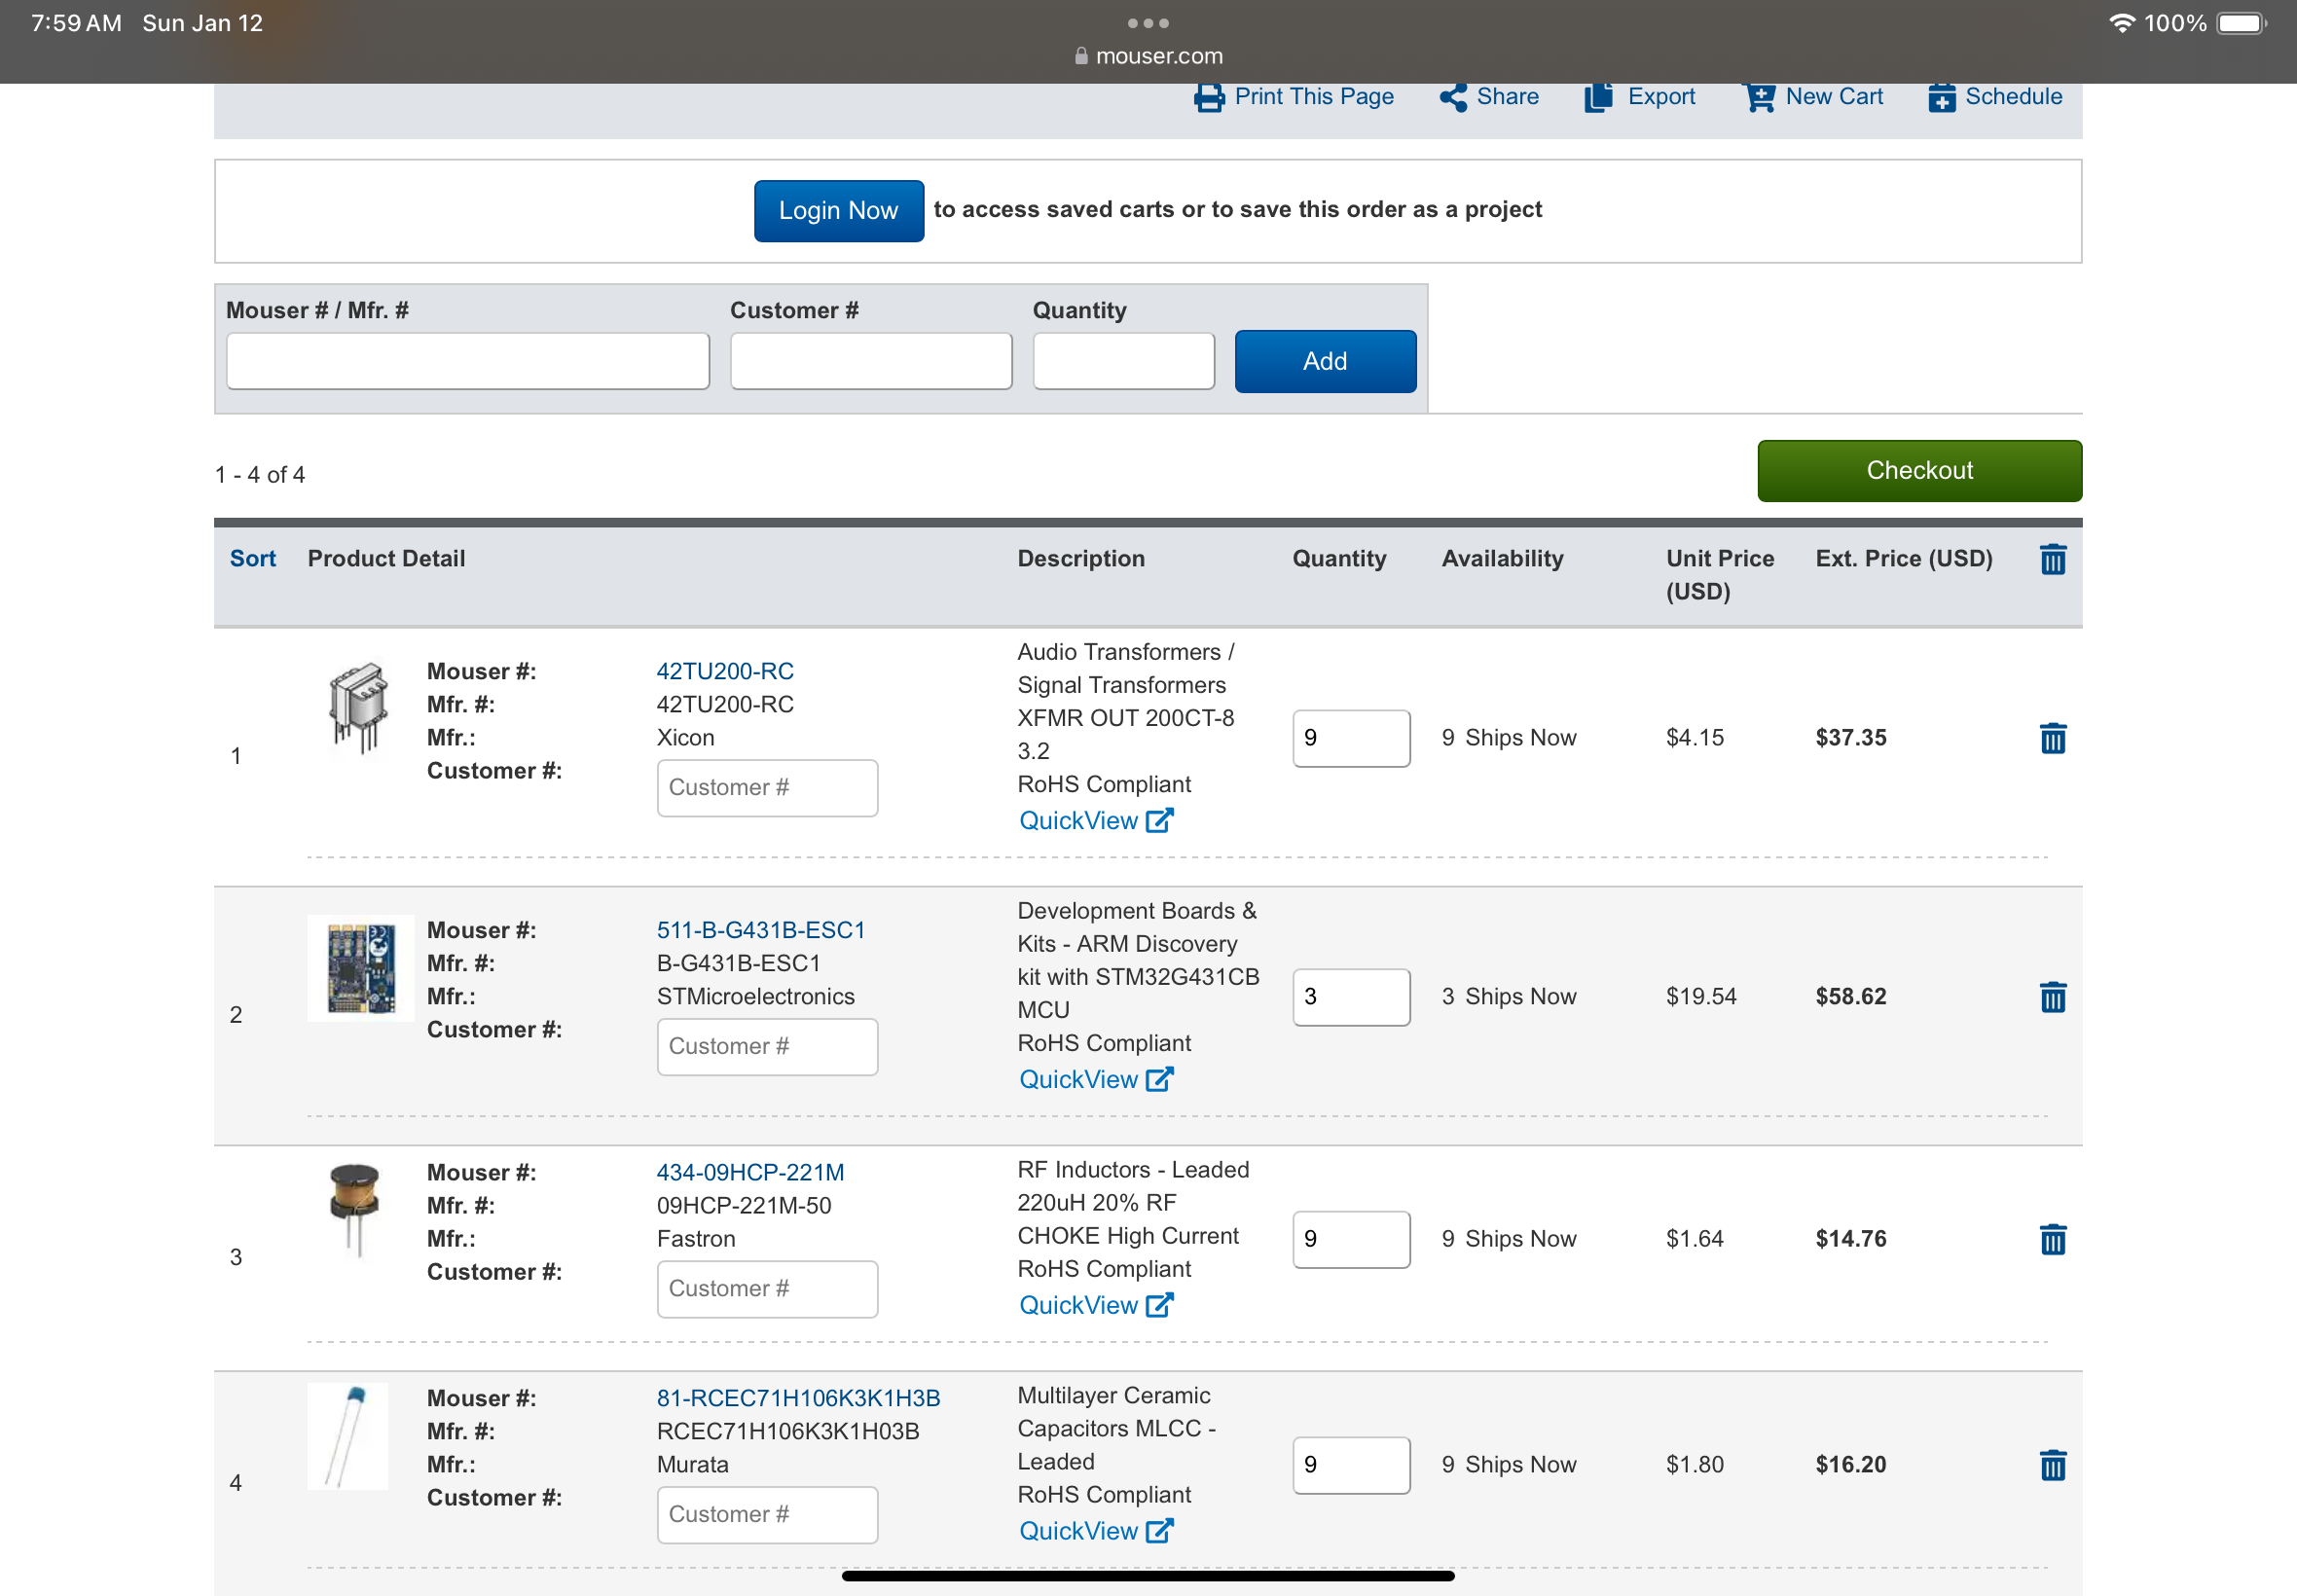Click the Fastron manufacturer name
2297x1596 pixels.
click(696, 1239)
